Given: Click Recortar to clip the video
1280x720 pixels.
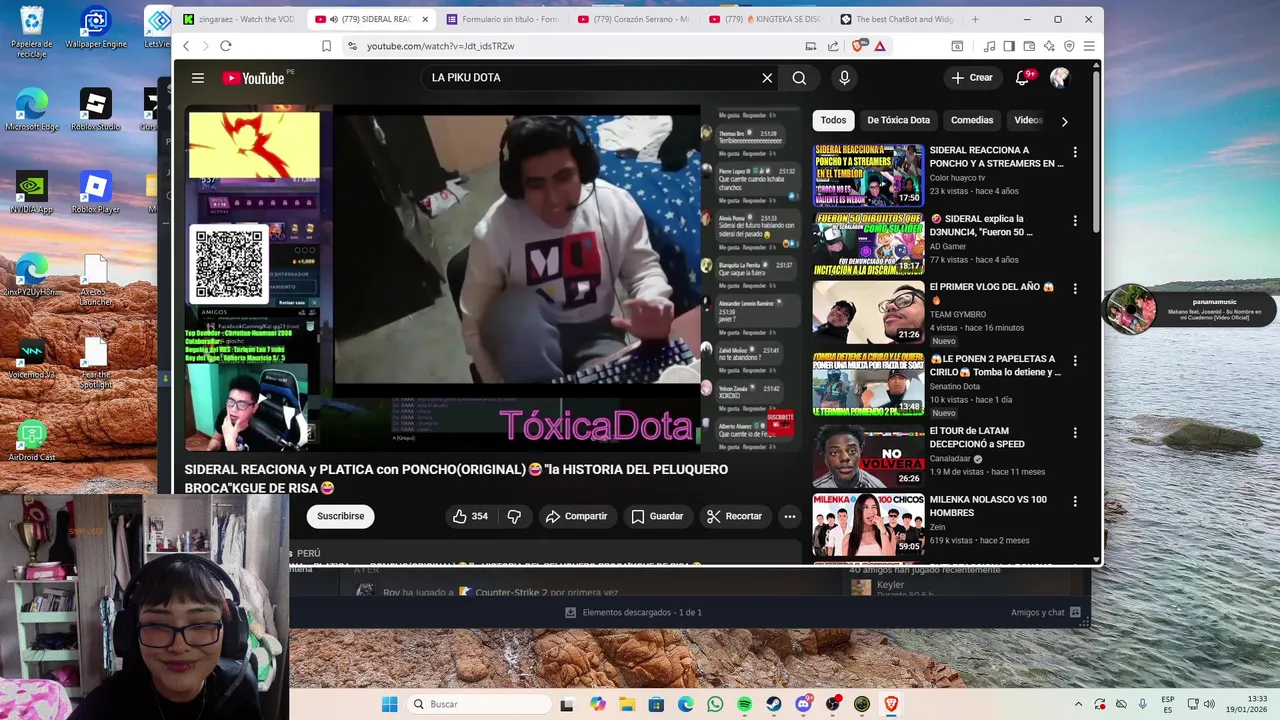Looking at the screenshot, I should point(734,516).
